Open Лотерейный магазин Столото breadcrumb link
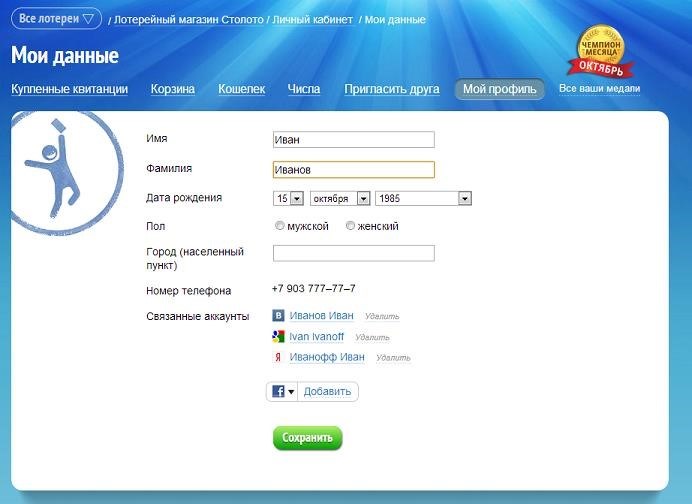The height and width of the screenshot is (504, 692). (x=188, y=20)
